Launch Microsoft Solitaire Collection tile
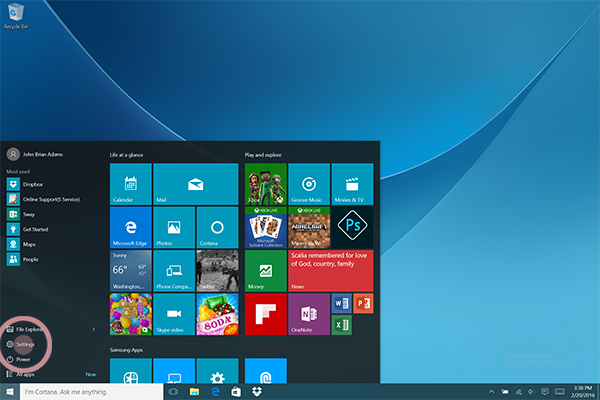600x400 pixels. (x=266, y=227)
